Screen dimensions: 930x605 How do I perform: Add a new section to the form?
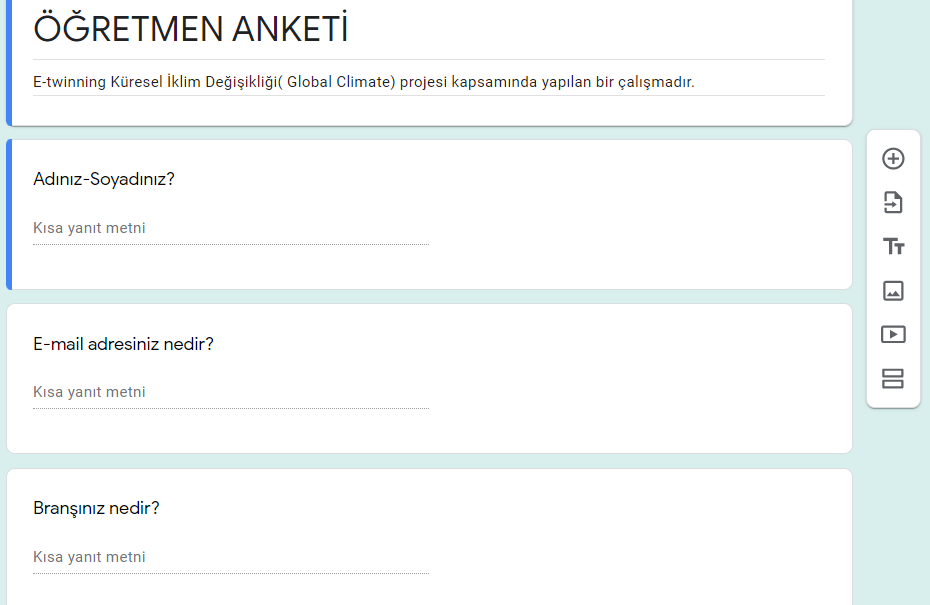893,379
